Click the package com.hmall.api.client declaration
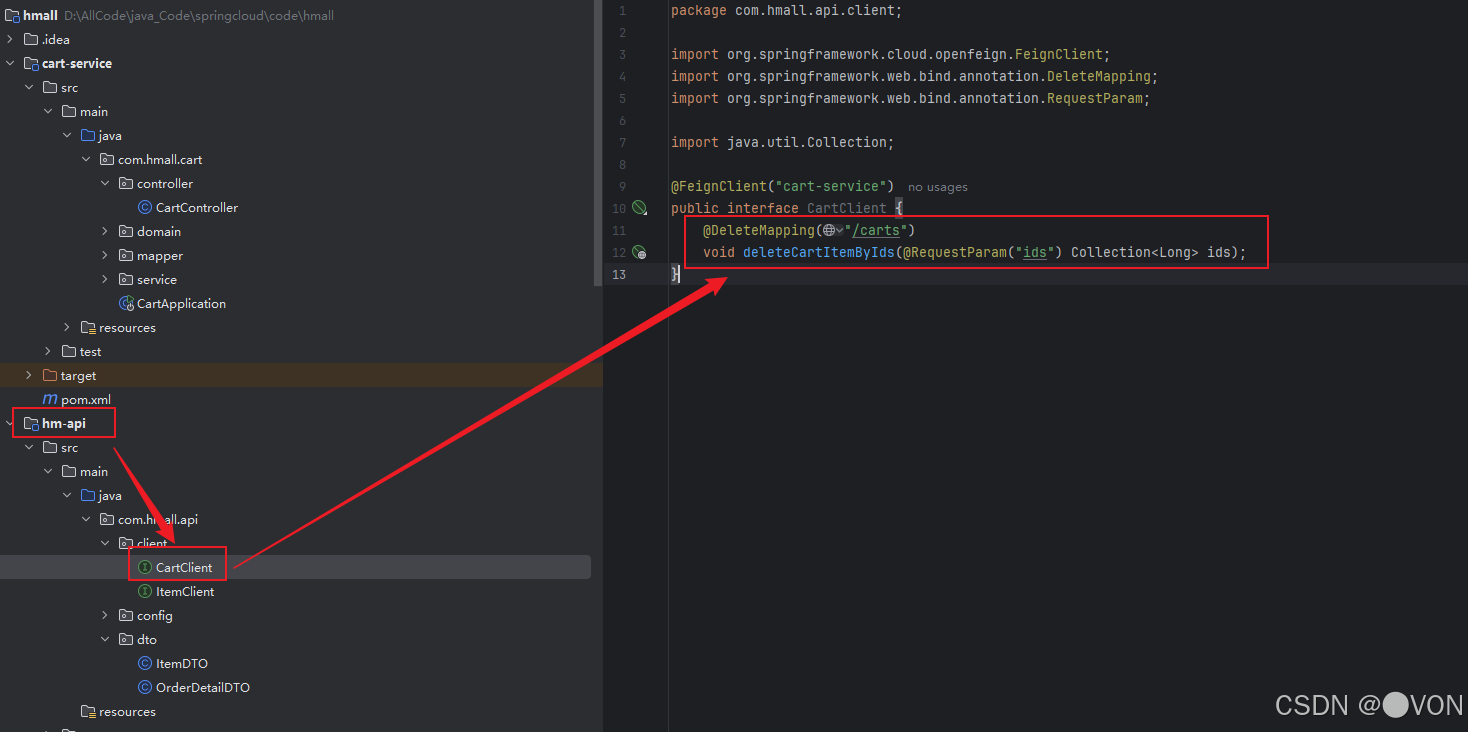This screenshot has height=732, width=1468. pyautogui.click(x=787, y=10)
